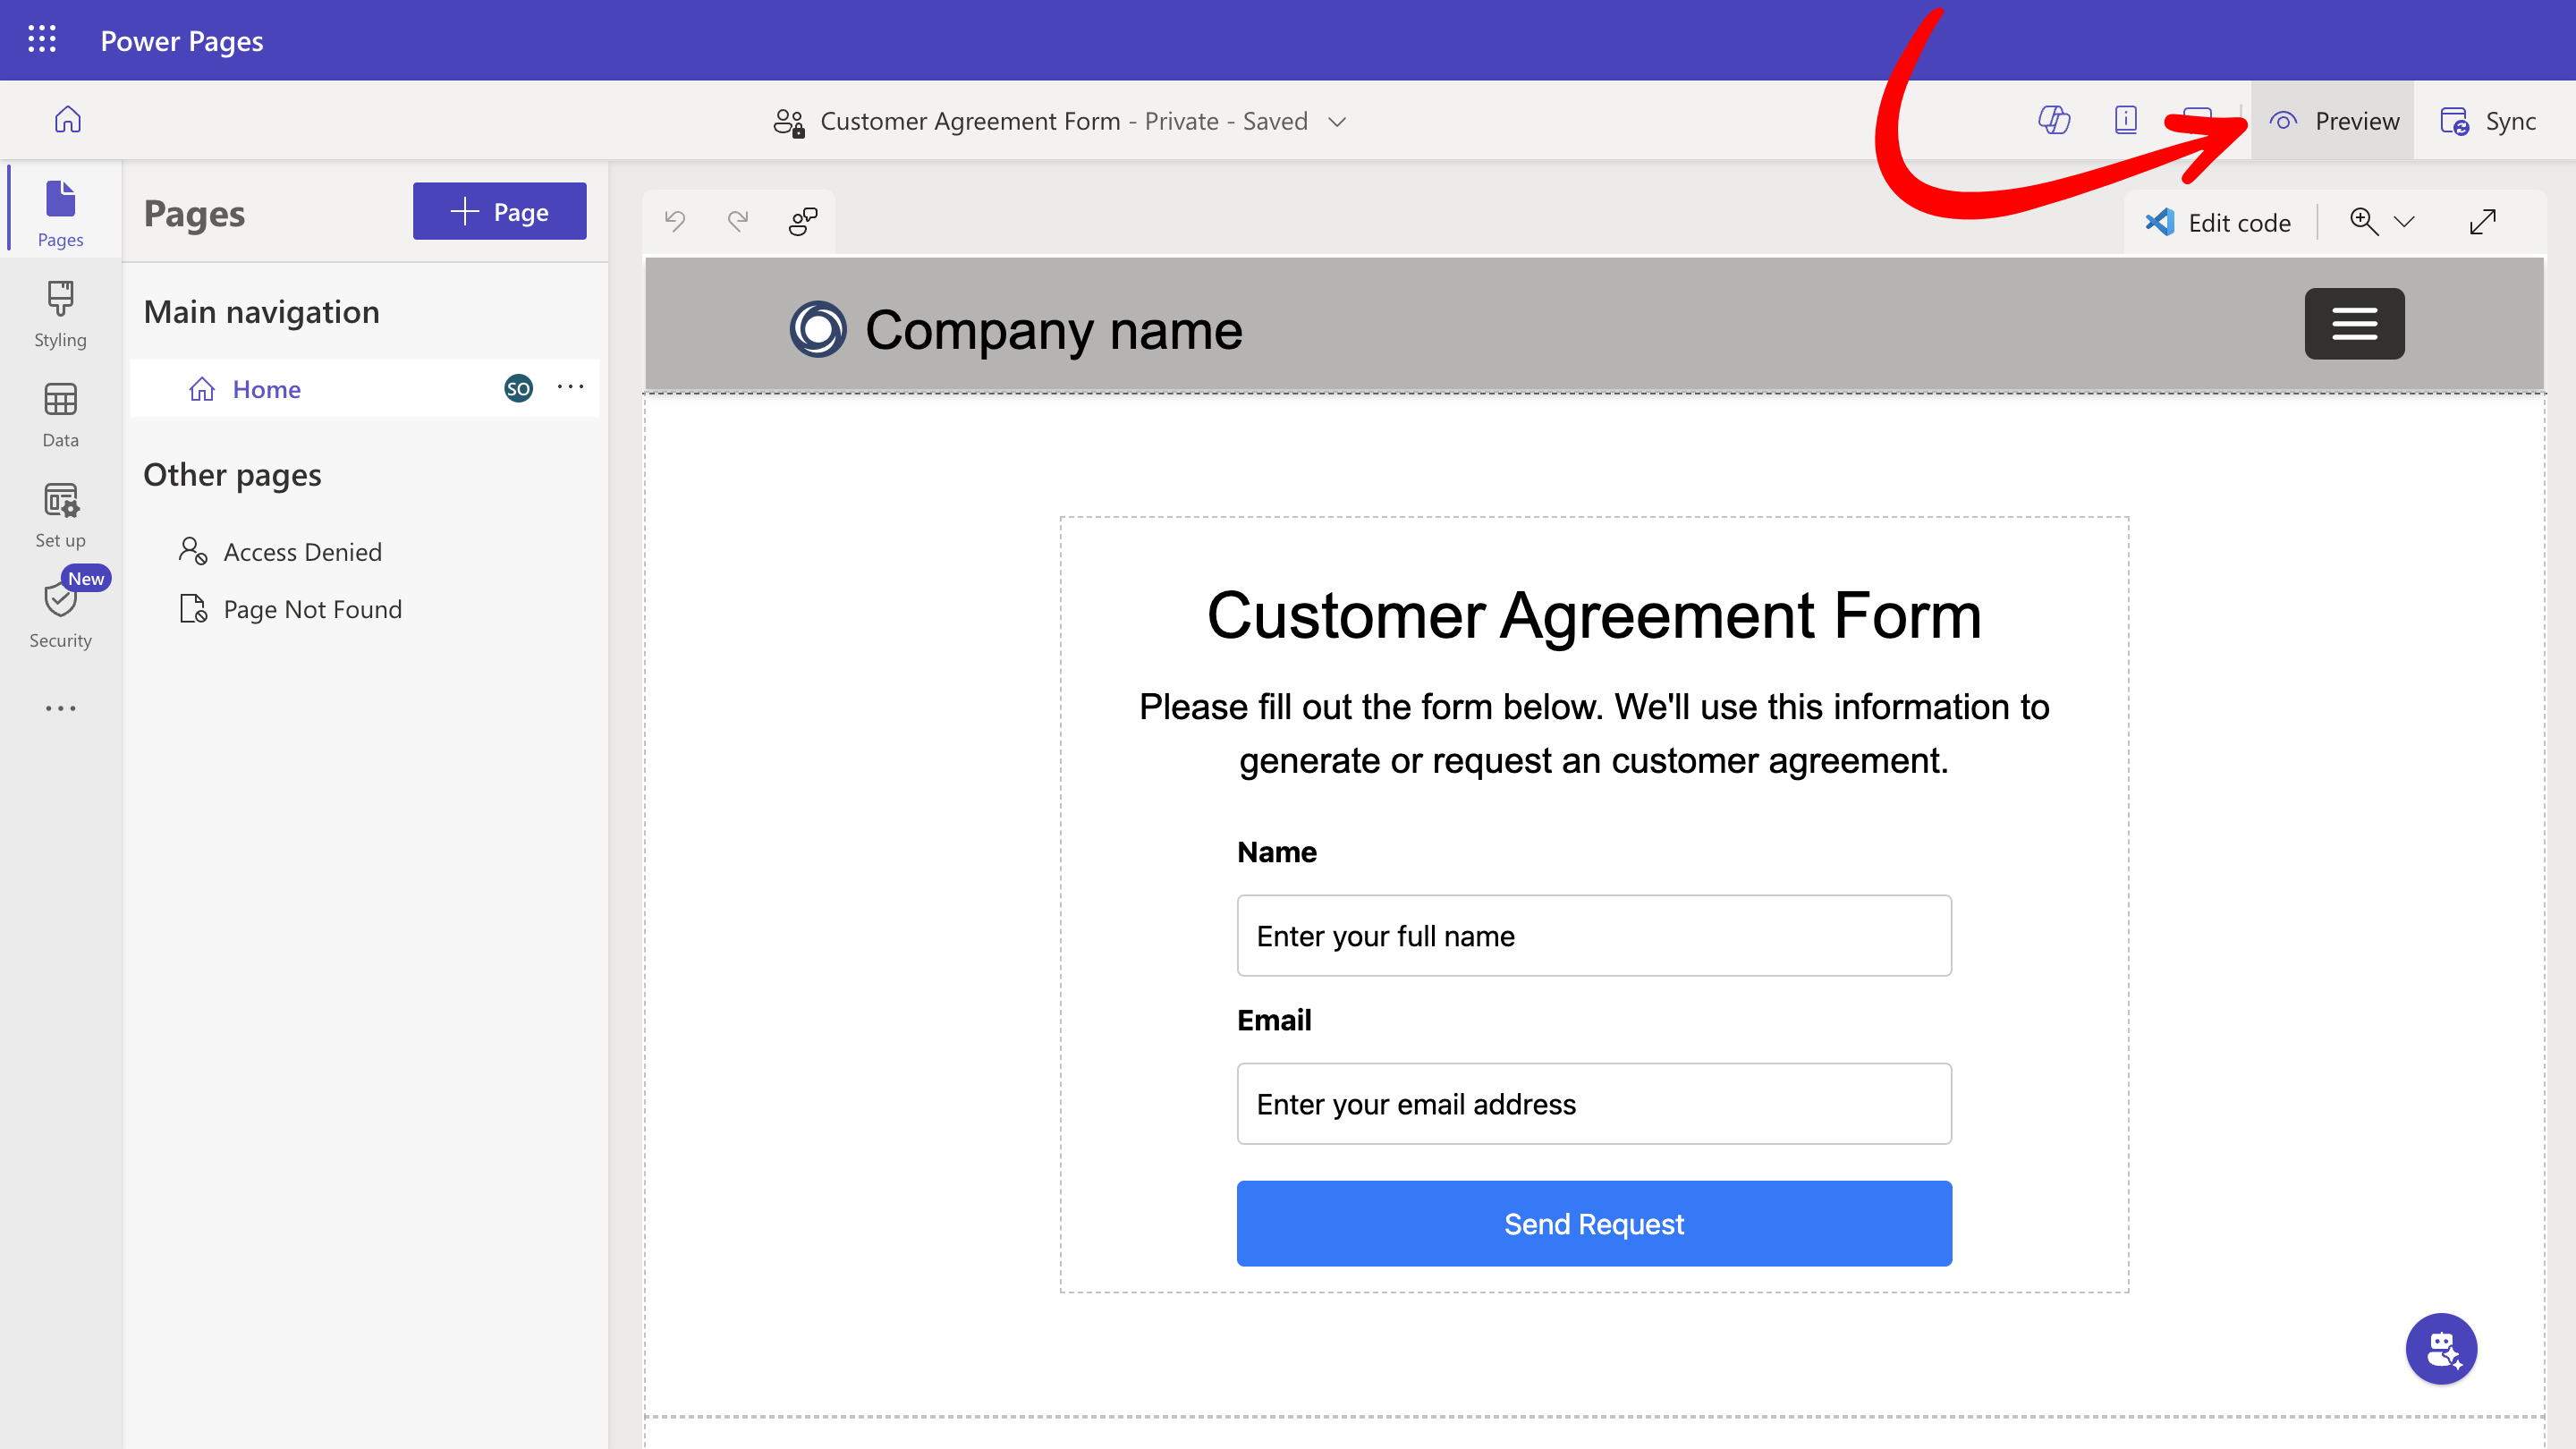
Task: Expand canvas to full screen
Action: click(2482, 221)
